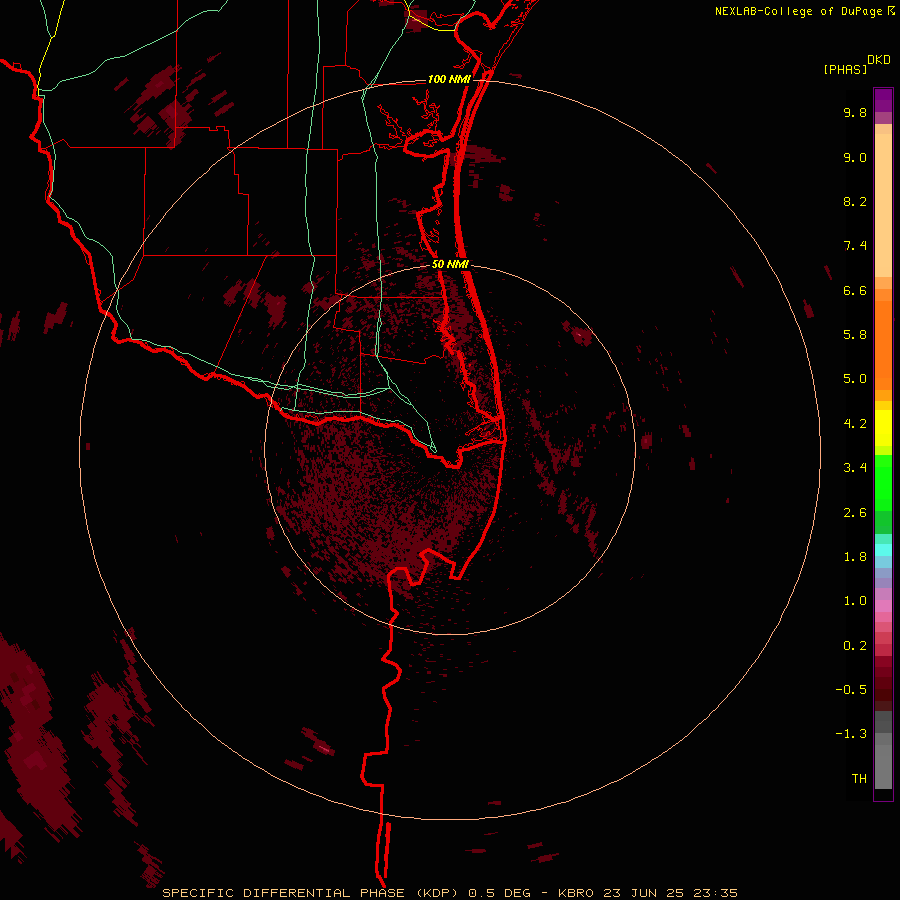Click the 2.6 color scale value

855,513
